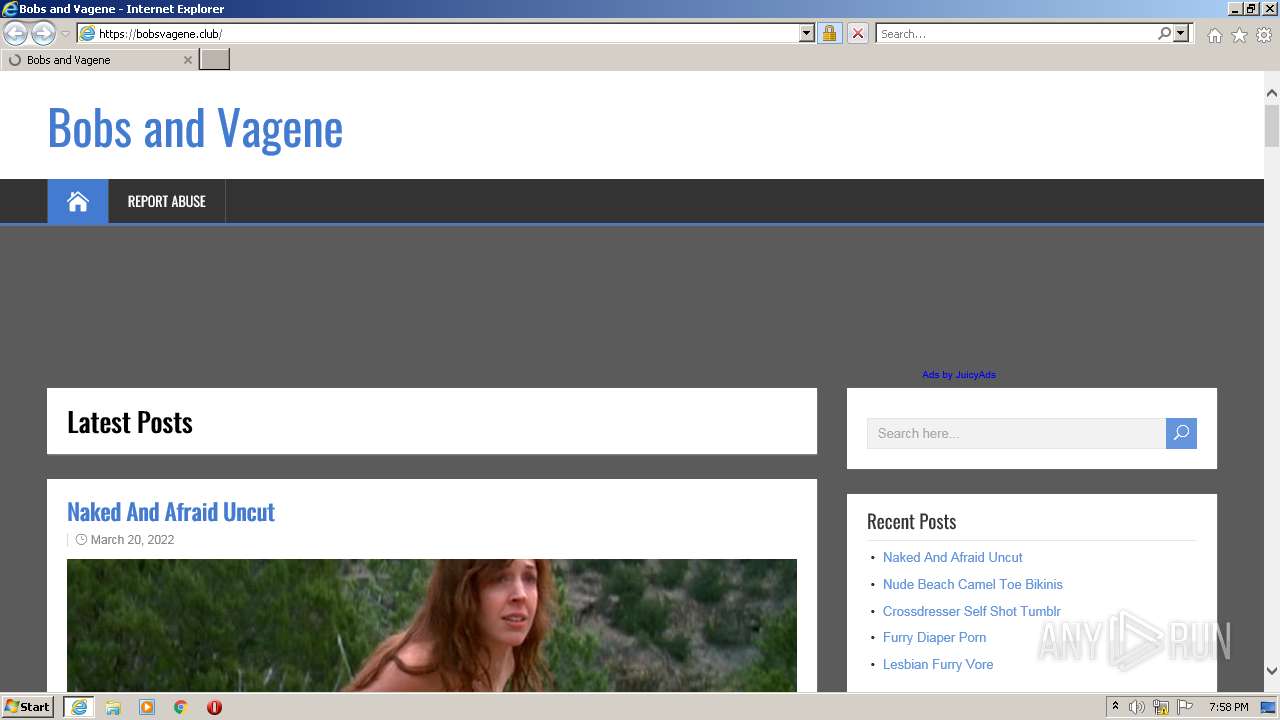The width and height of the screenshot is (1280, 720).
Task: Click the browser Forward arrow button
Action: pos(43,34)
